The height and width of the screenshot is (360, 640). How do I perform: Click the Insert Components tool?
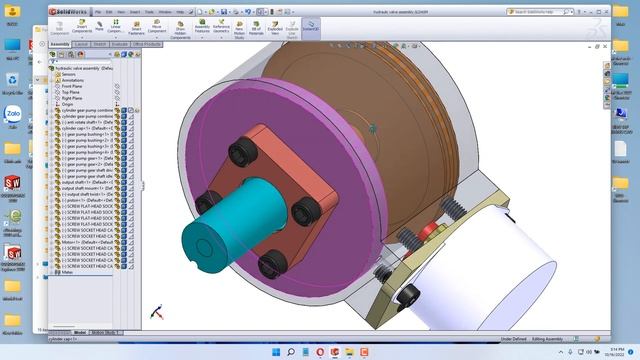82,26
